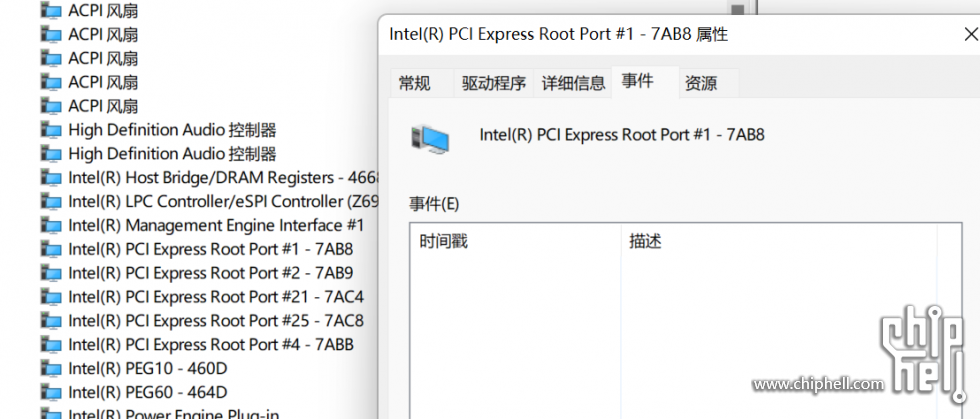Select 'Intel(R) PCI Express Root Port #21 - 7AC4' text
This screenshot has height=419, width=980.
(216, 296)
